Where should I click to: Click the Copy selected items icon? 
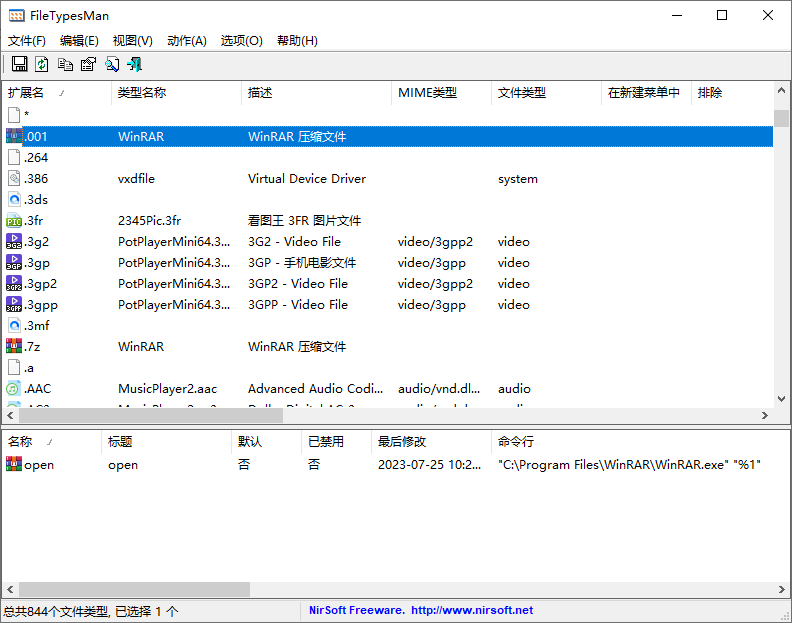65,65
